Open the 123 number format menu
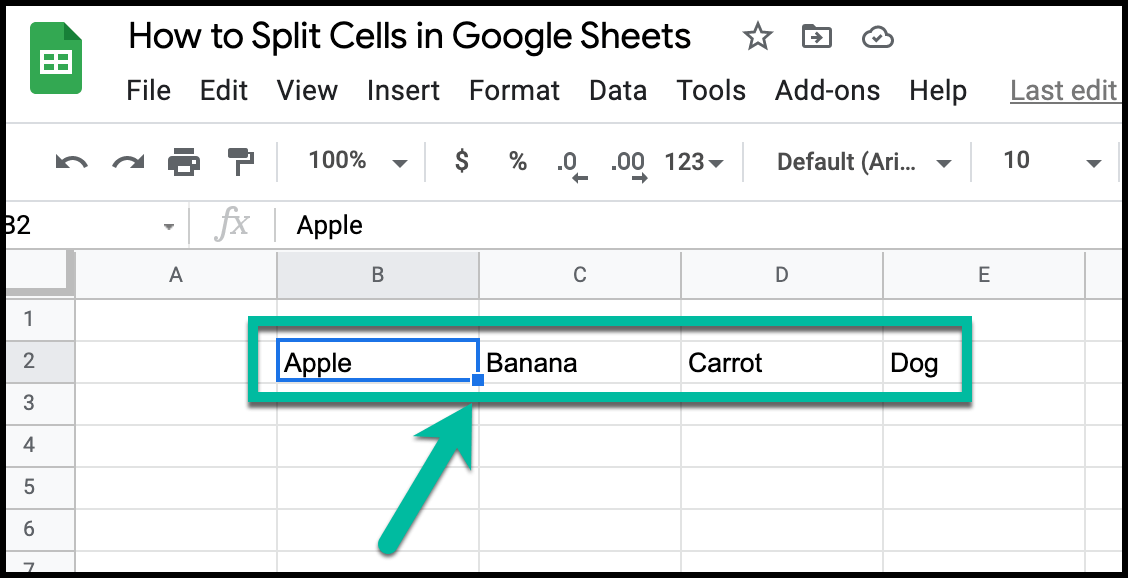Screen dimensions: 1128x578 pos(693,161)
